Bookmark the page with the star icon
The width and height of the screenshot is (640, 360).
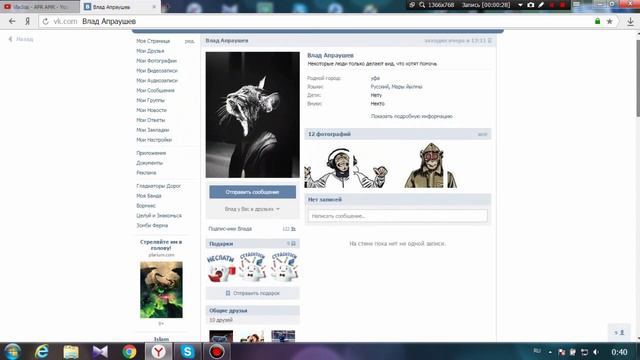pos(609,21)
